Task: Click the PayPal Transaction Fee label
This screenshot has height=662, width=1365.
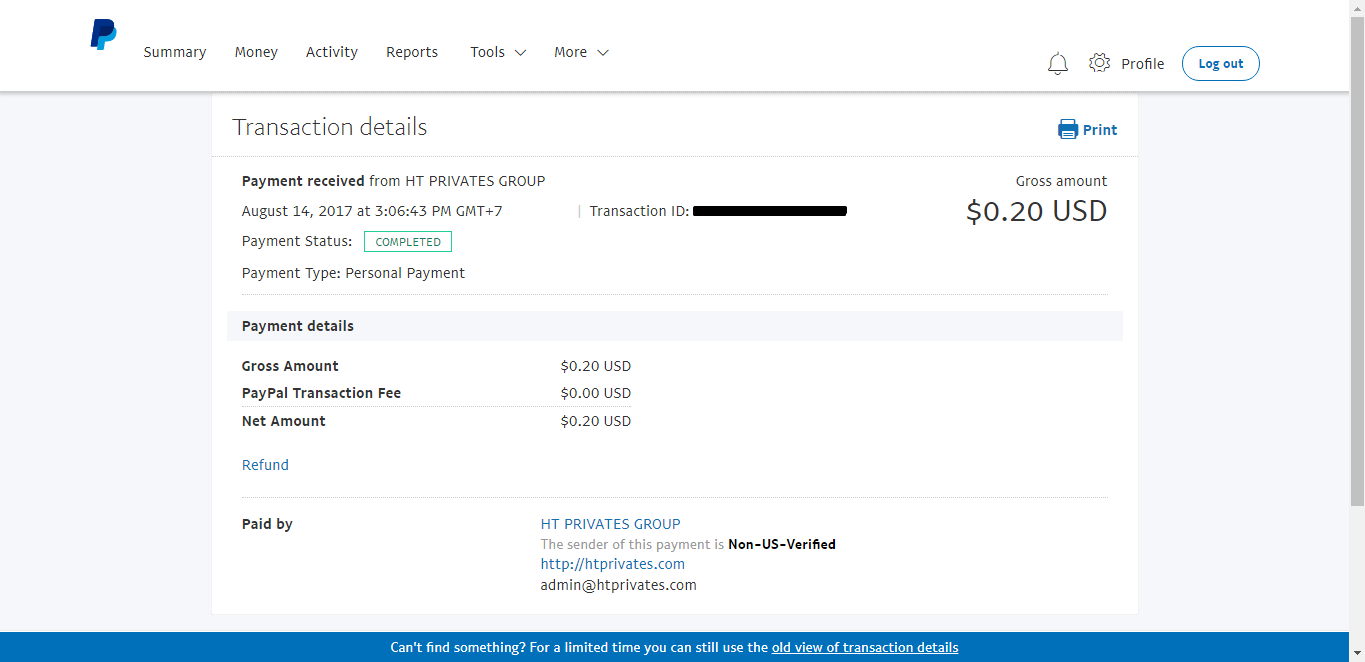Action: (x=321, y=393)
